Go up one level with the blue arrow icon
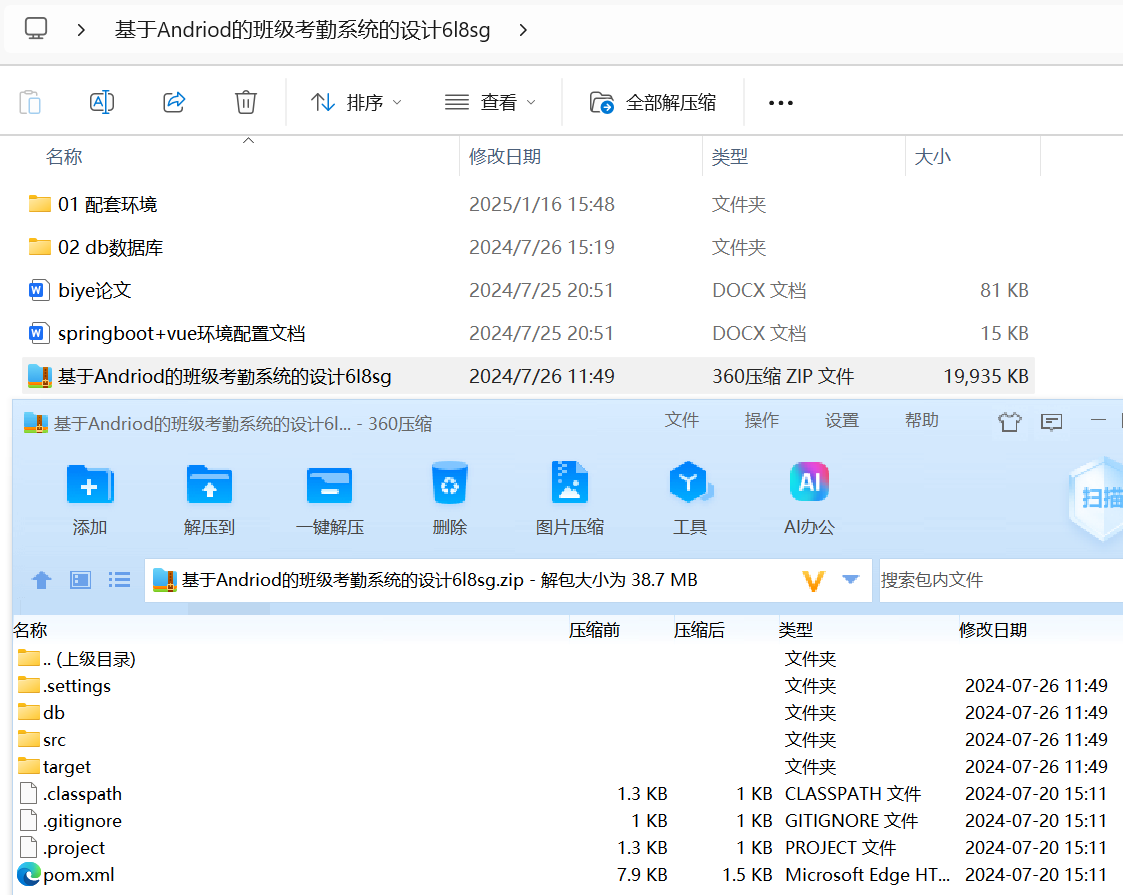Image resolution: width=1123 pixels, height=895 pixels. pos(42,580)
